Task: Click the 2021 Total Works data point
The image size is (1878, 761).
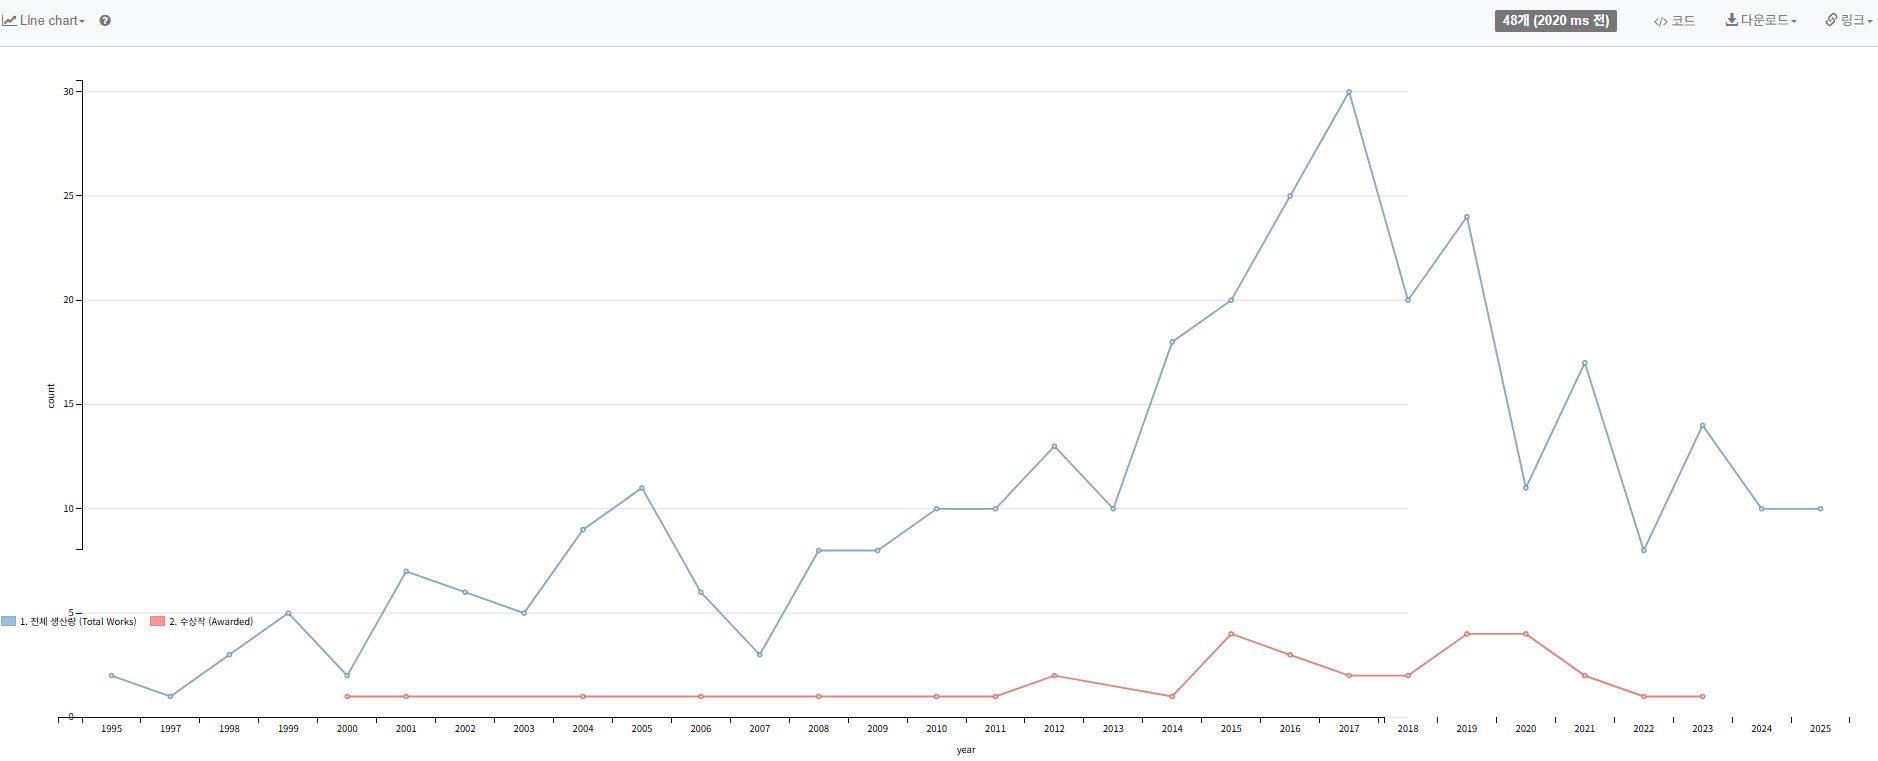Action: click(x=1585, y=363)
